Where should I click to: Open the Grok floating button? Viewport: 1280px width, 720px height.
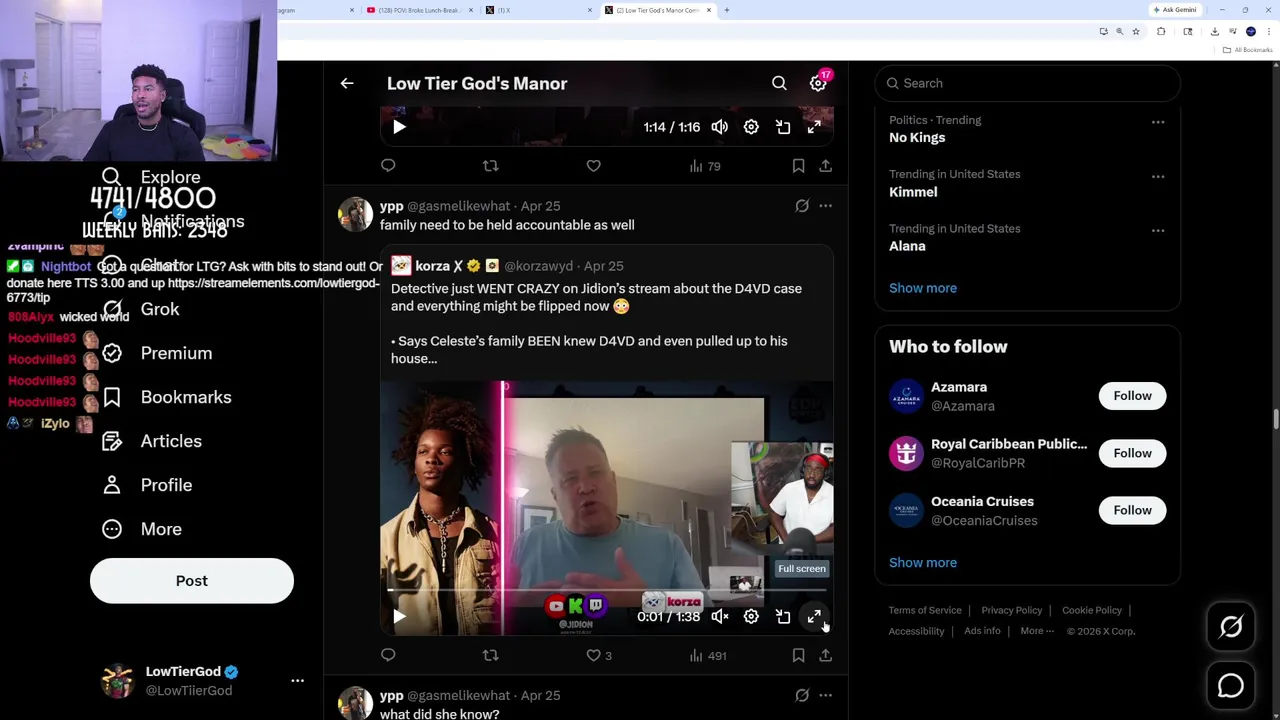coord(1231,627)
